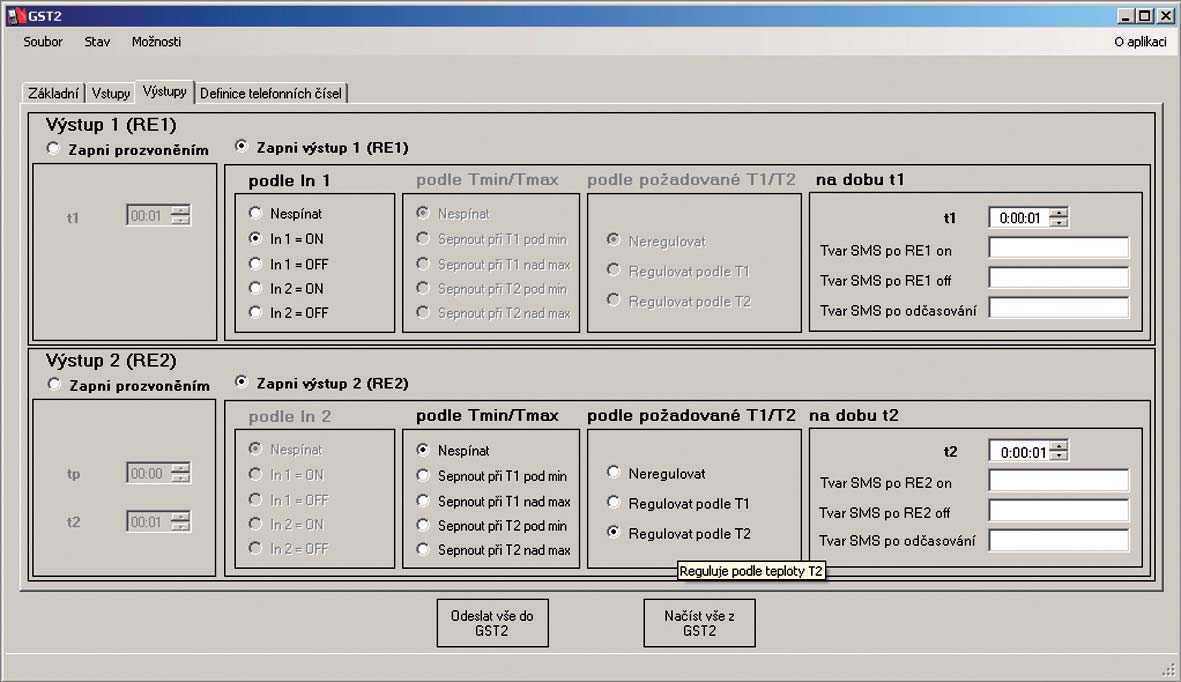Select Sepnout při T1 pod min for RE2
The image size is (1181, 682).
coord(492,476)
